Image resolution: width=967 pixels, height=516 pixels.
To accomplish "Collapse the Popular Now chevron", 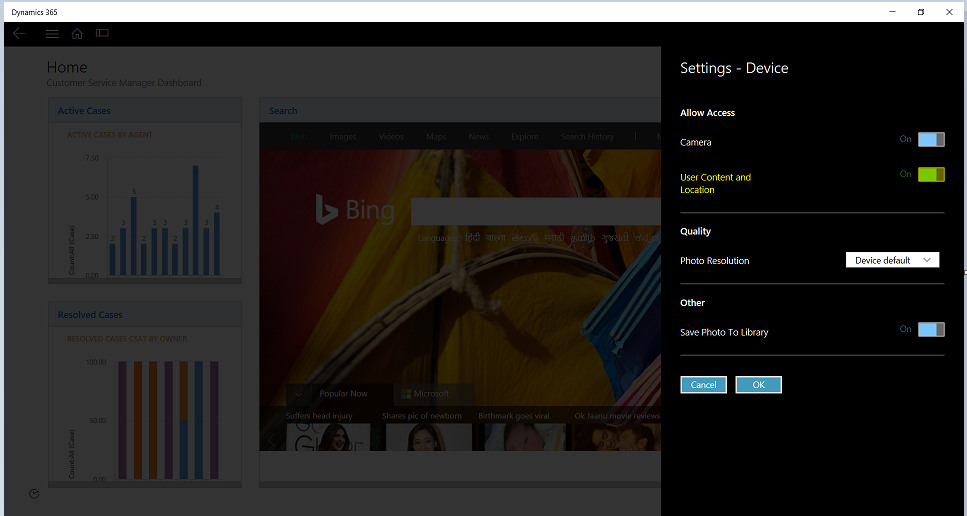I will (x=298, y=394).
